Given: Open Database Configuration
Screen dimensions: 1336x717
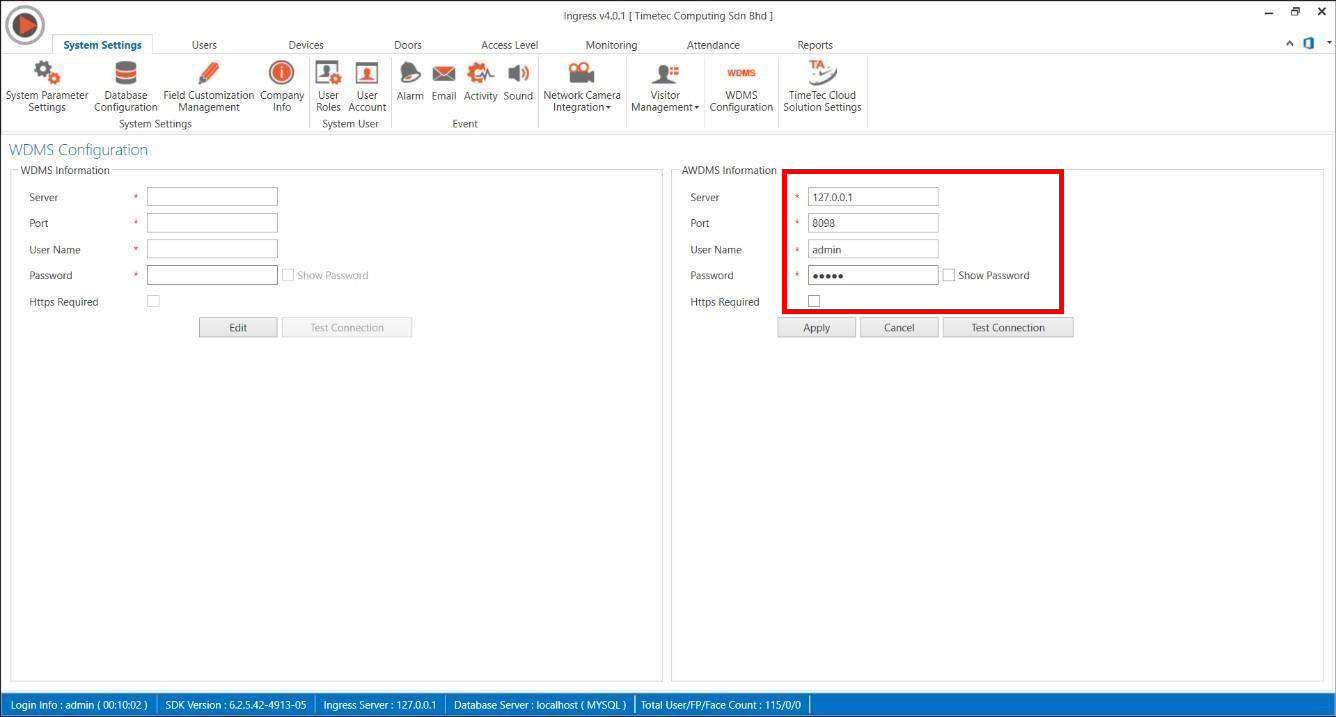Looking at the screenshot, I should (126, 86).
